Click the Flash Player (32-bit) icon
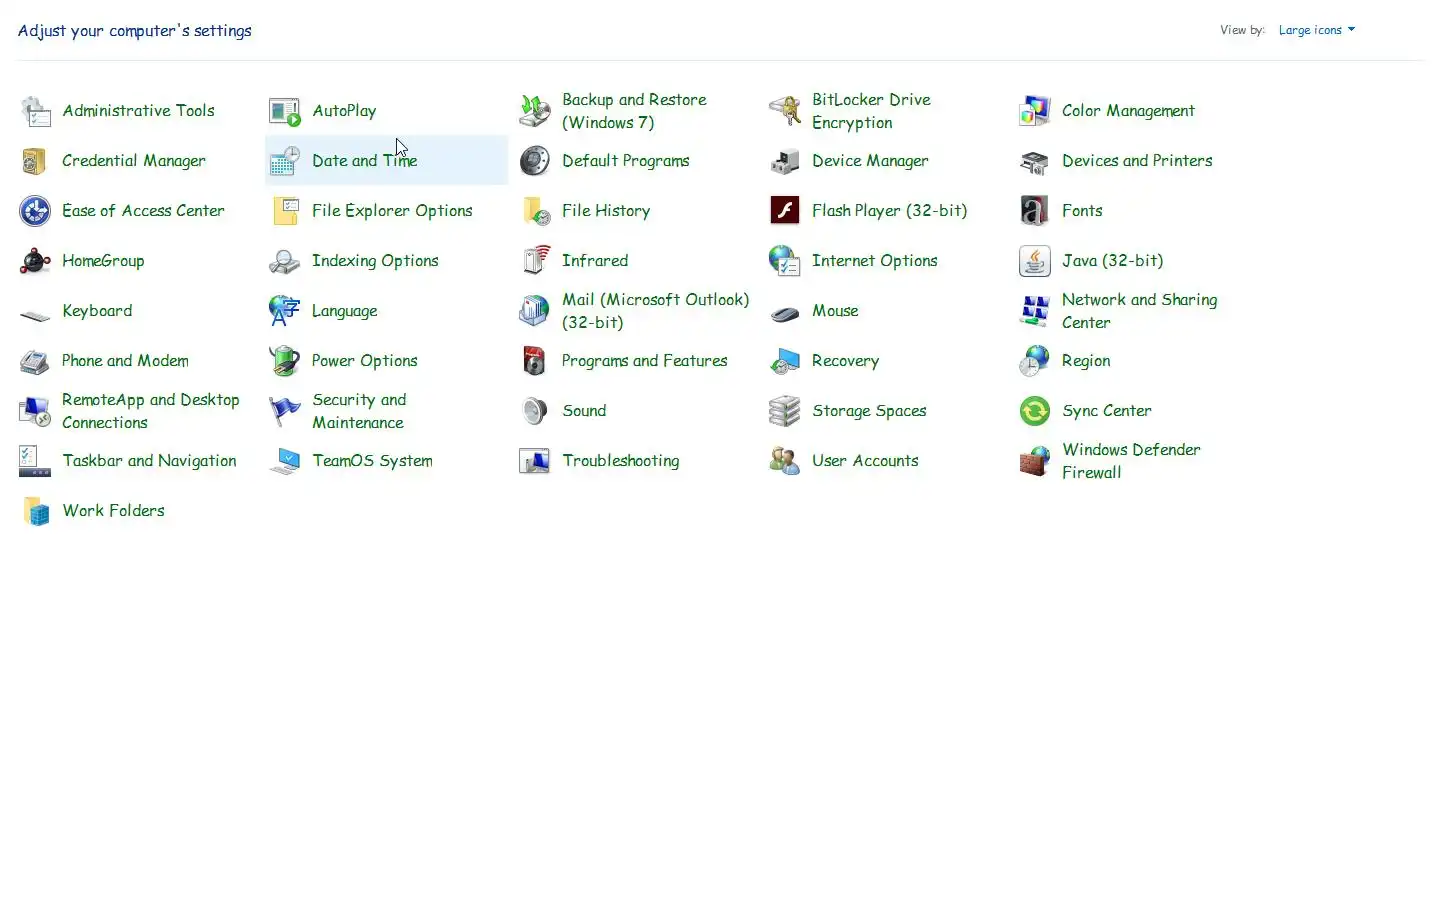 pyautogui.click(x=785, y=211)
